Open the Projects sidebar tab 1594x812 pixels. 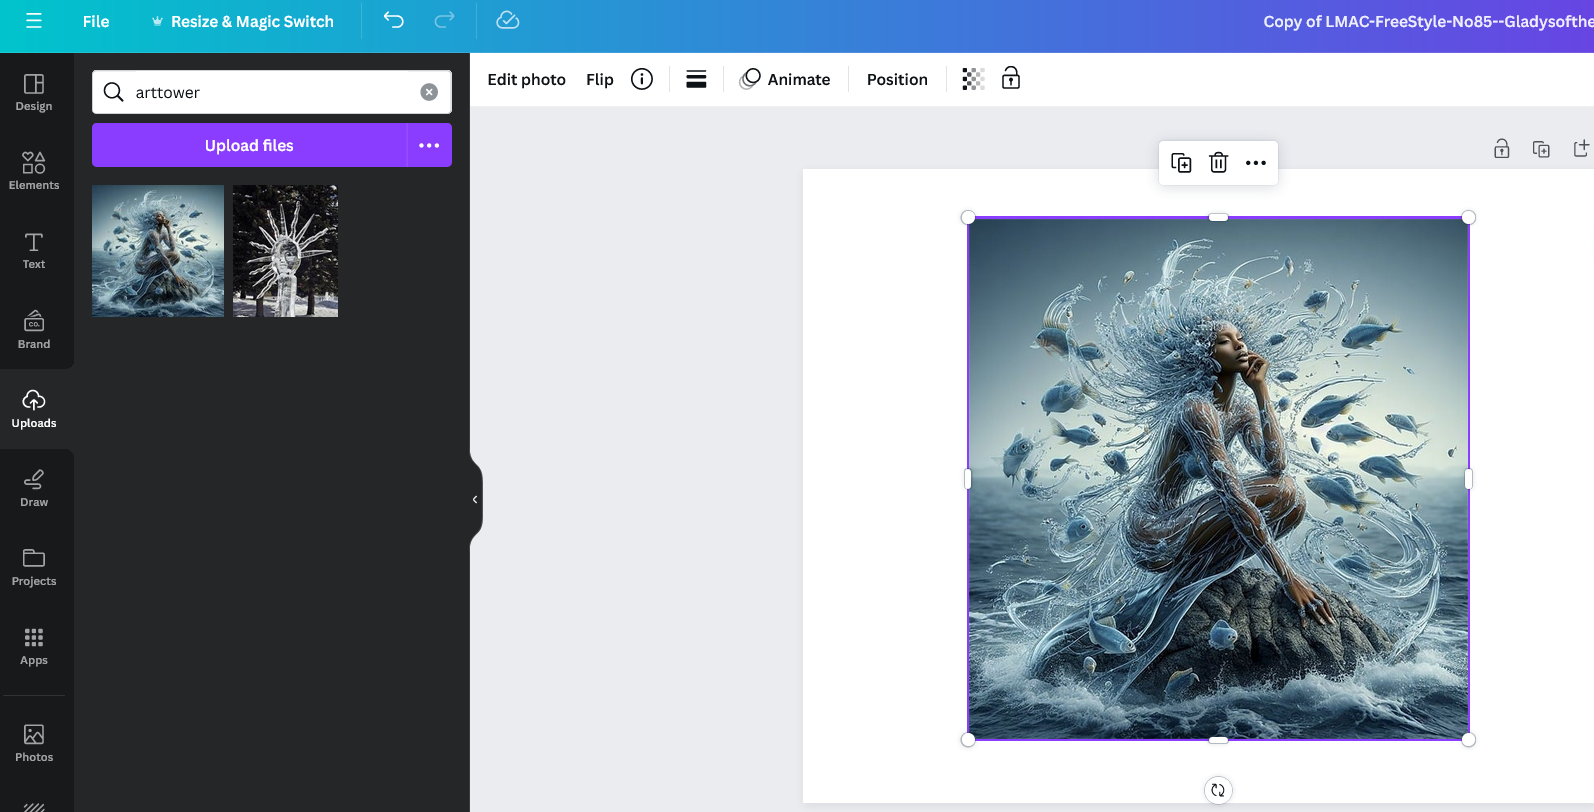coord(34,567)
